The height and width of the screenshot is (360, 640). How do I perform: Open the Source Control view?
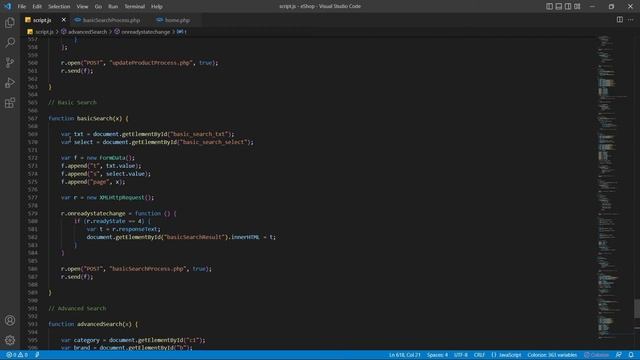click(x=10, y=62)
